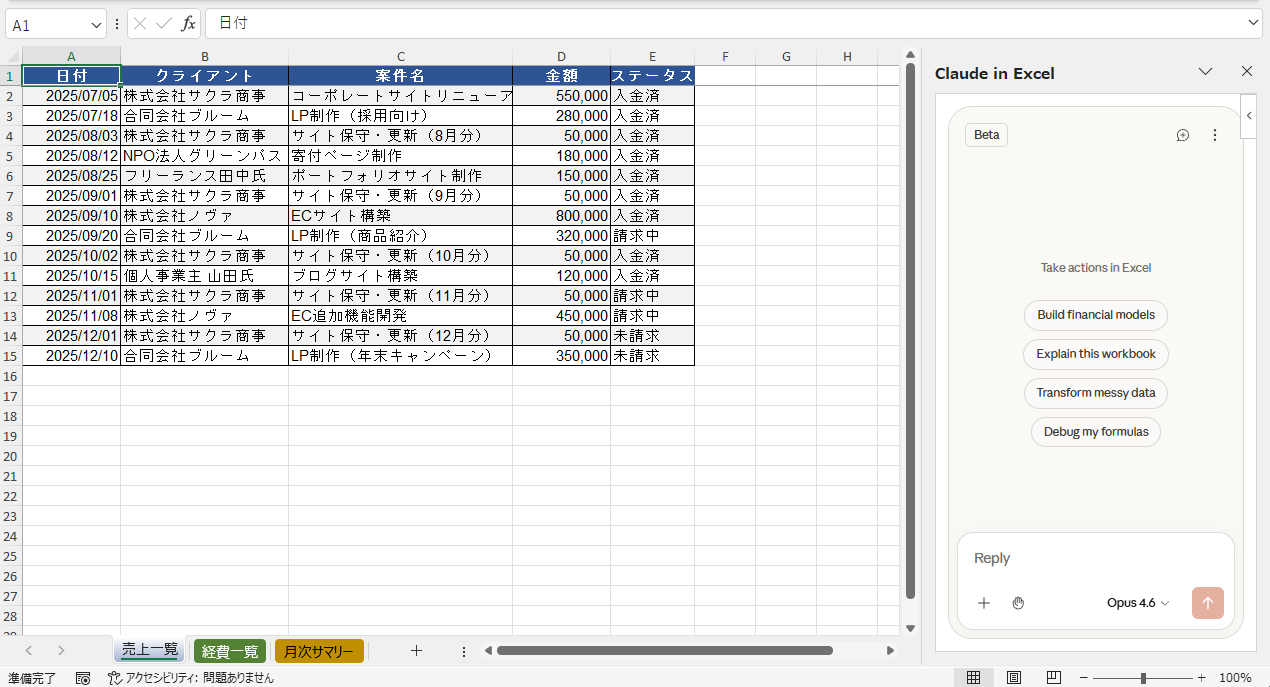The width and height of the screenshot is (1270, 687).
Task: Start a new chat in Claude panel
Action: [1183, 135]
